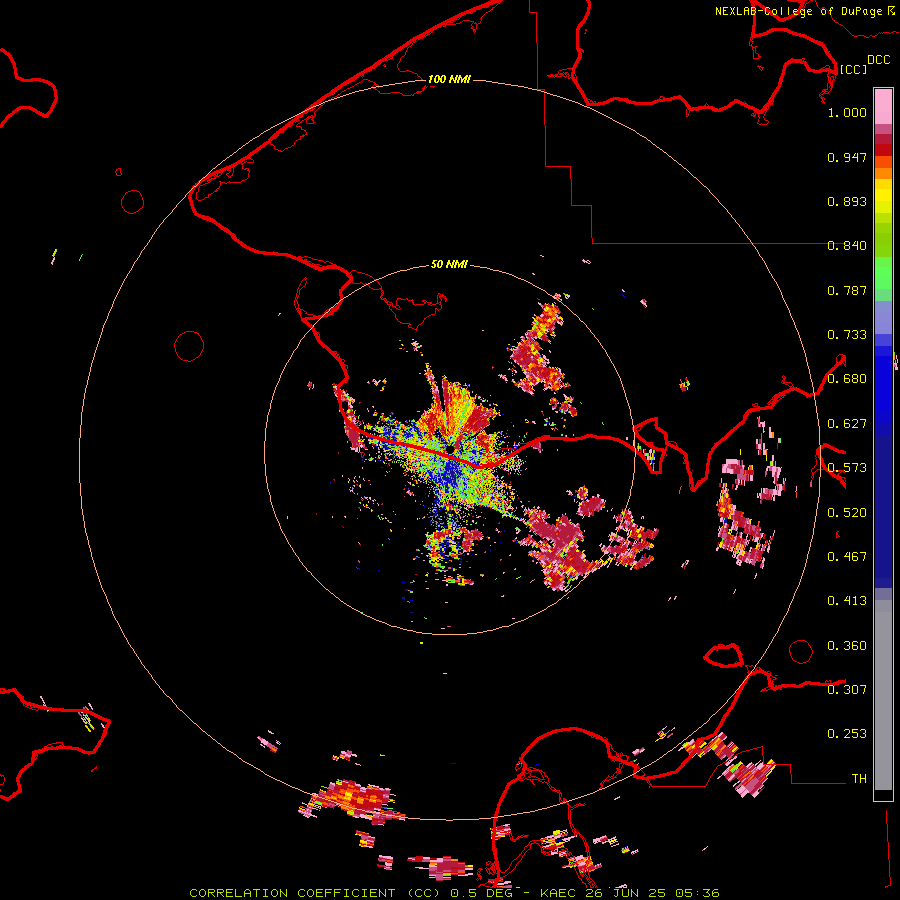900x900 pixels.
Task: Click the 100 NMI range ring label
Action: click(x=449, y=79)
